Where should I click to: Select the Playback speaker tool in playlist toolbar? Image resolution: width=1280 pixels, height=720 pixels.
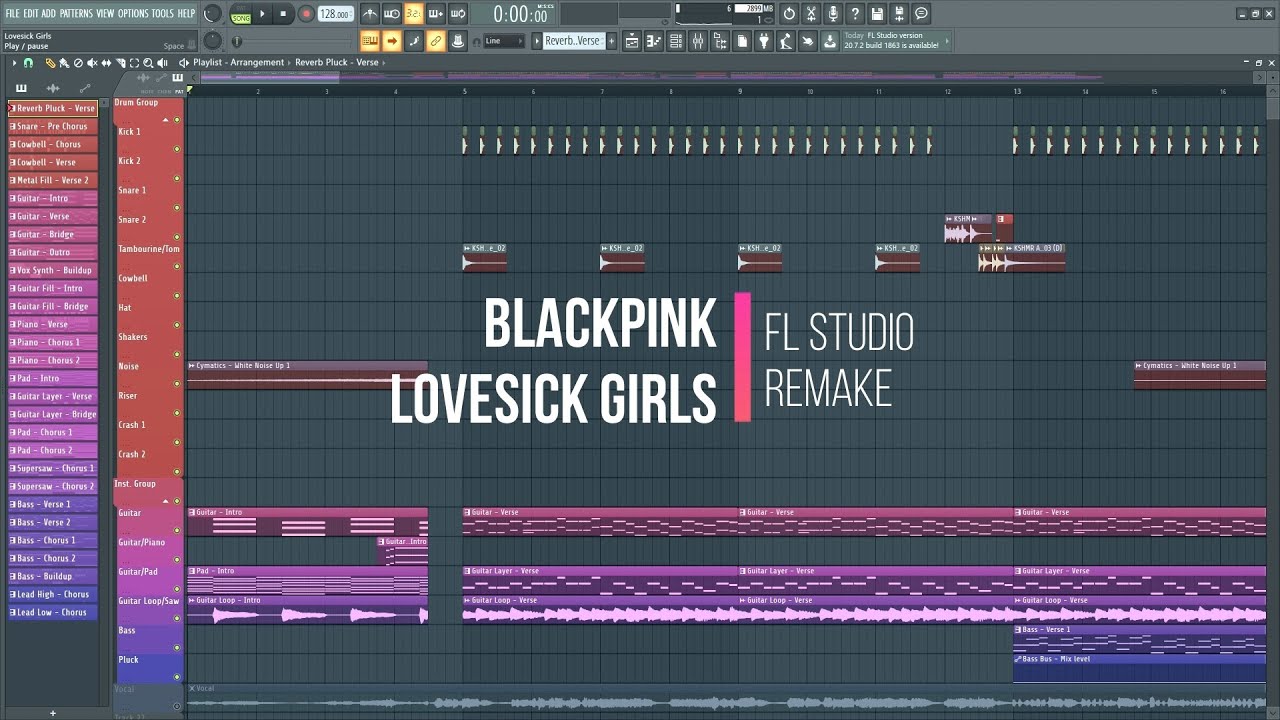coord(162,63)
